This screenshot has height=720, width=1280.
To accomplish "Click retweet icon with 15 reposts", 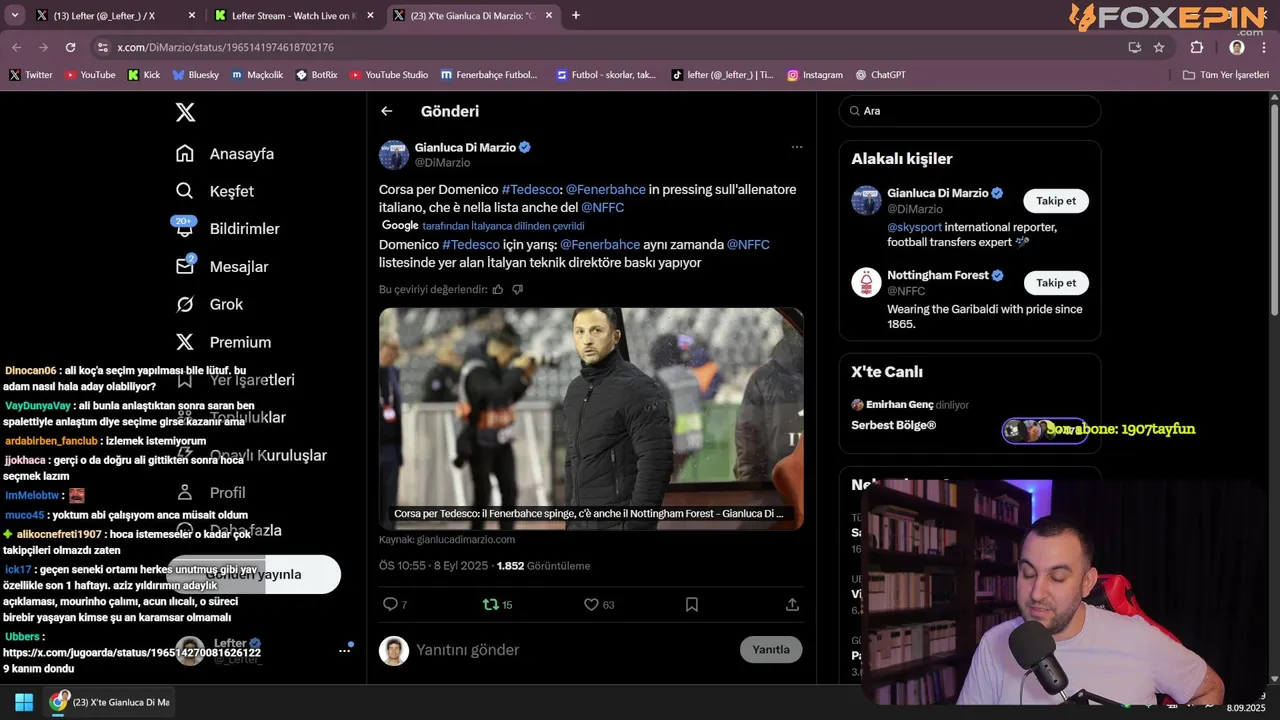I will 498,604.
